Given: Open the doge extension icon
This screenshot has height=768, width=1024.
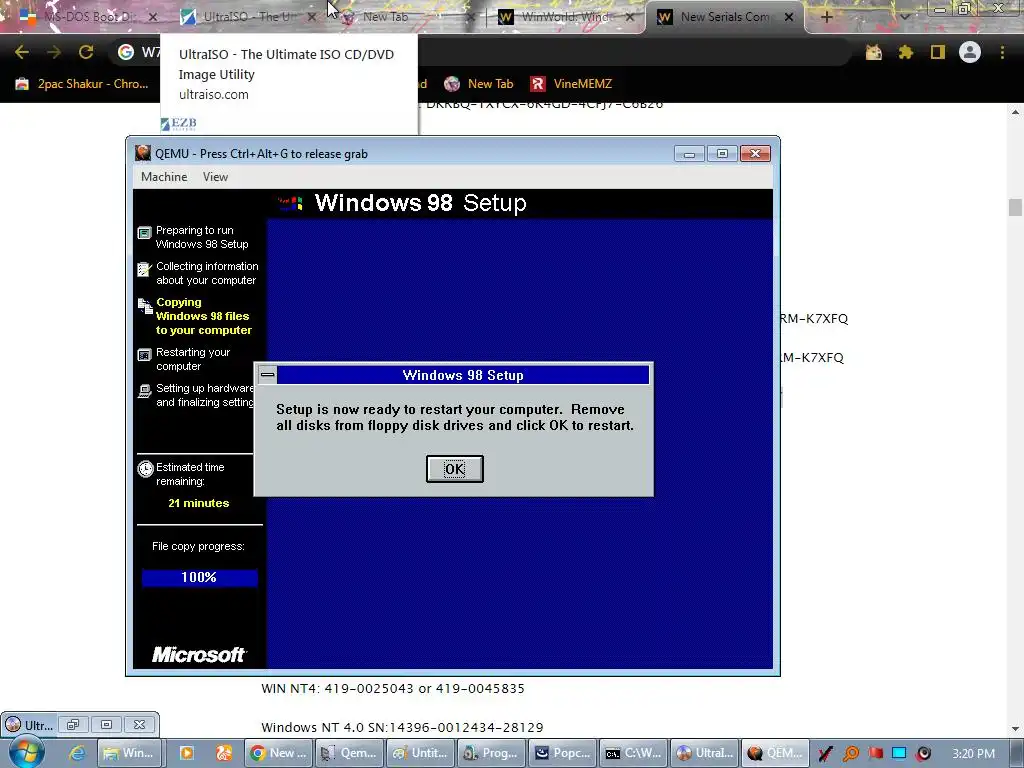Looking at the screenshot, I should tap(873, 52).
